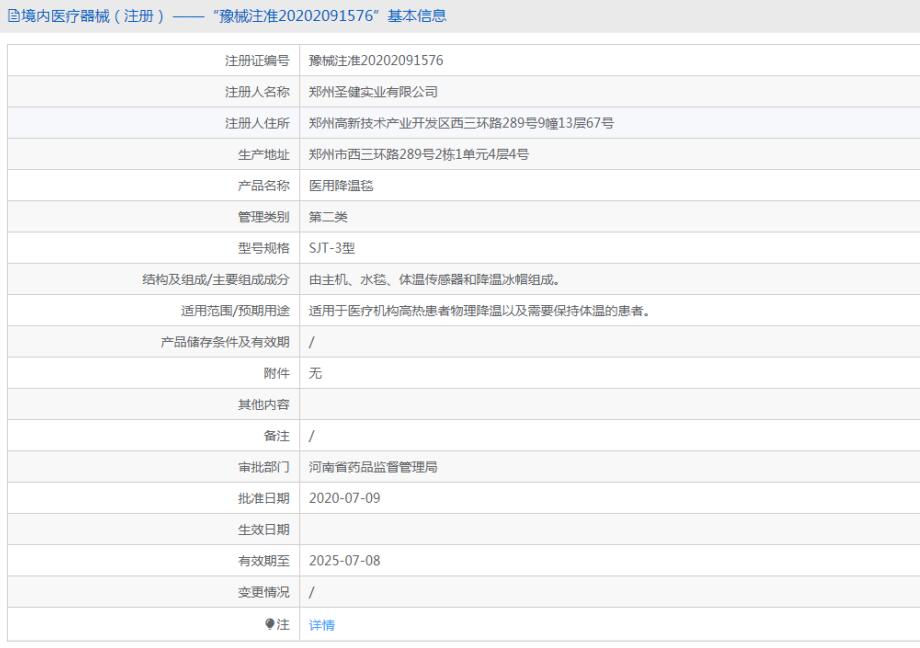Click the bulb icon beside 注 label
This screenshot has height=648, width=920.
(269, 625)
